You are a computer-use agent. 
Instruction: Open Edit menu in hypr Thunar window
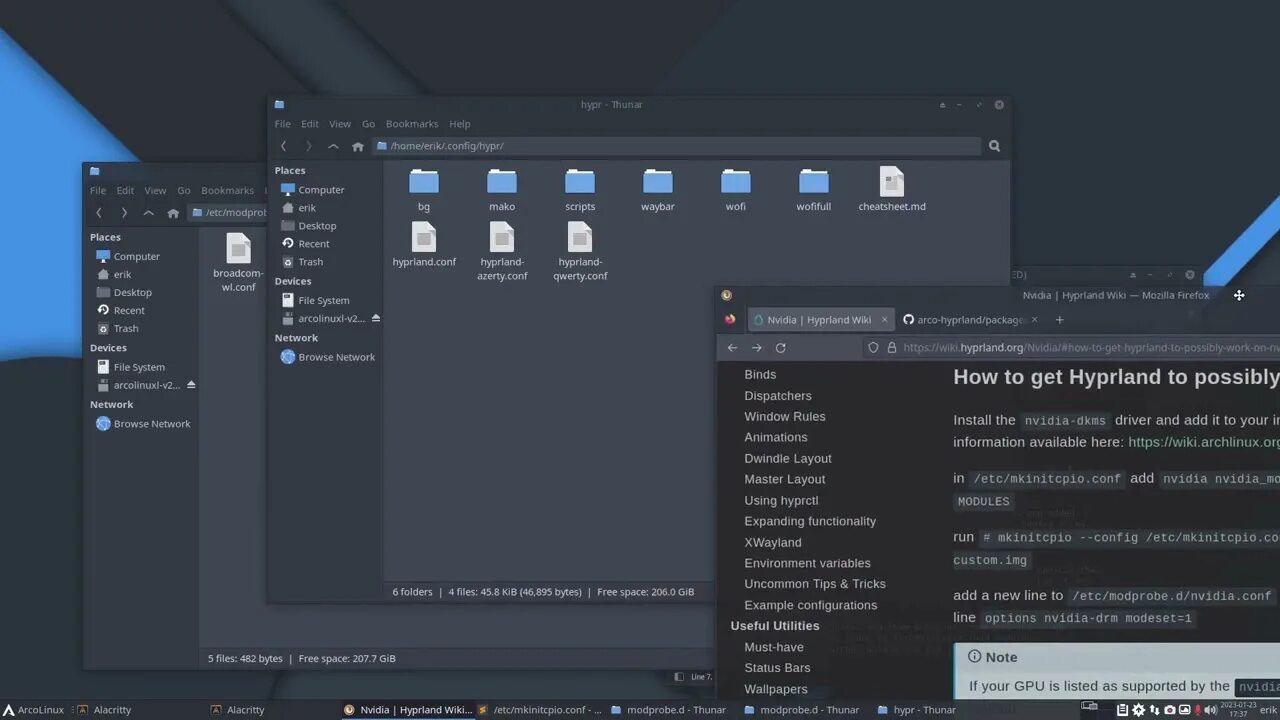click(x=310, y=124)
